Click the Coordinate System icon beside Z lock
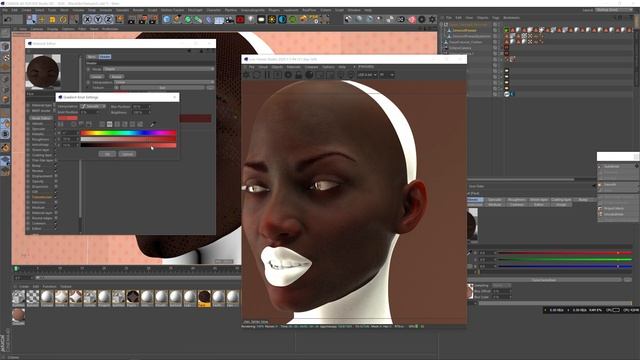640x360 pixels. tap(119, 19)
